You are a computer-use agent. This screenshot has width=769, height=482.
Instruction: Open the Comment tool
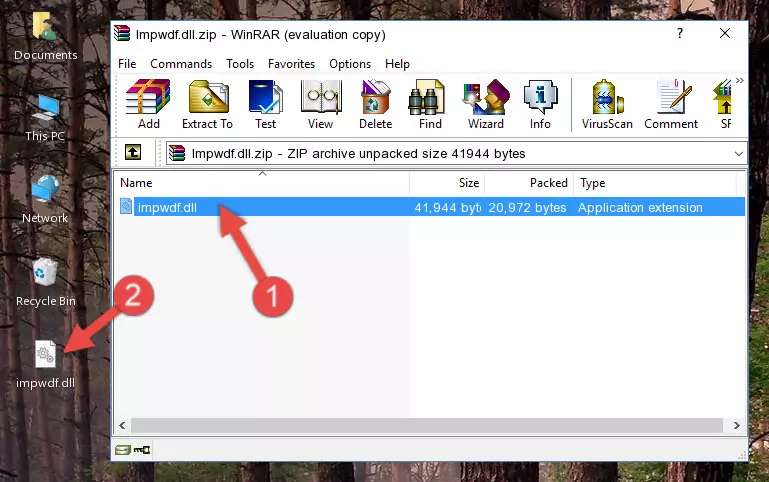(671, 104)
